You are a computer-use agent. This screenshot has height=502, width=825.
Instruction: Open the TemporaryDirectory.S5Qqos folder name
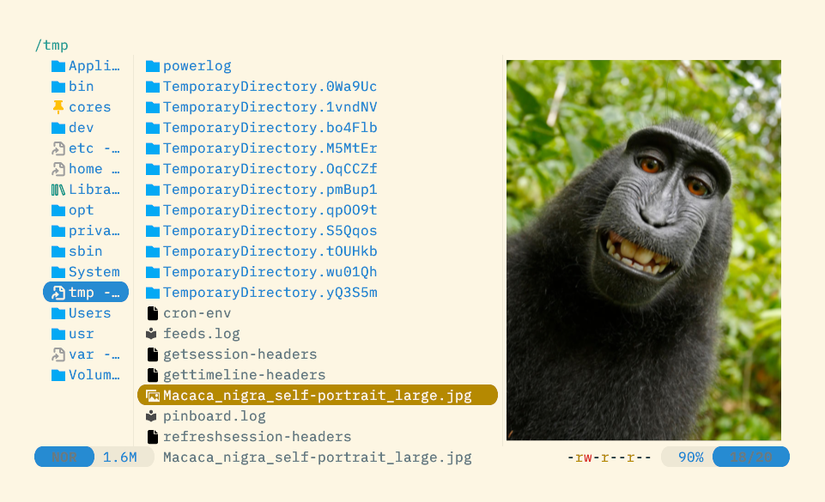270,231
